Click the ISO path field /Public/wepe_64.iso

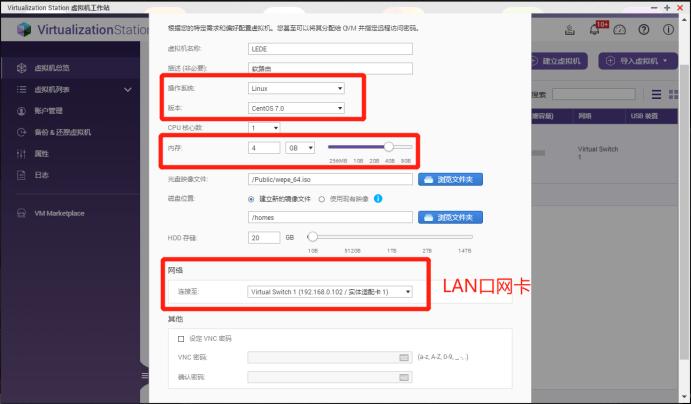[x=330, y=179]
